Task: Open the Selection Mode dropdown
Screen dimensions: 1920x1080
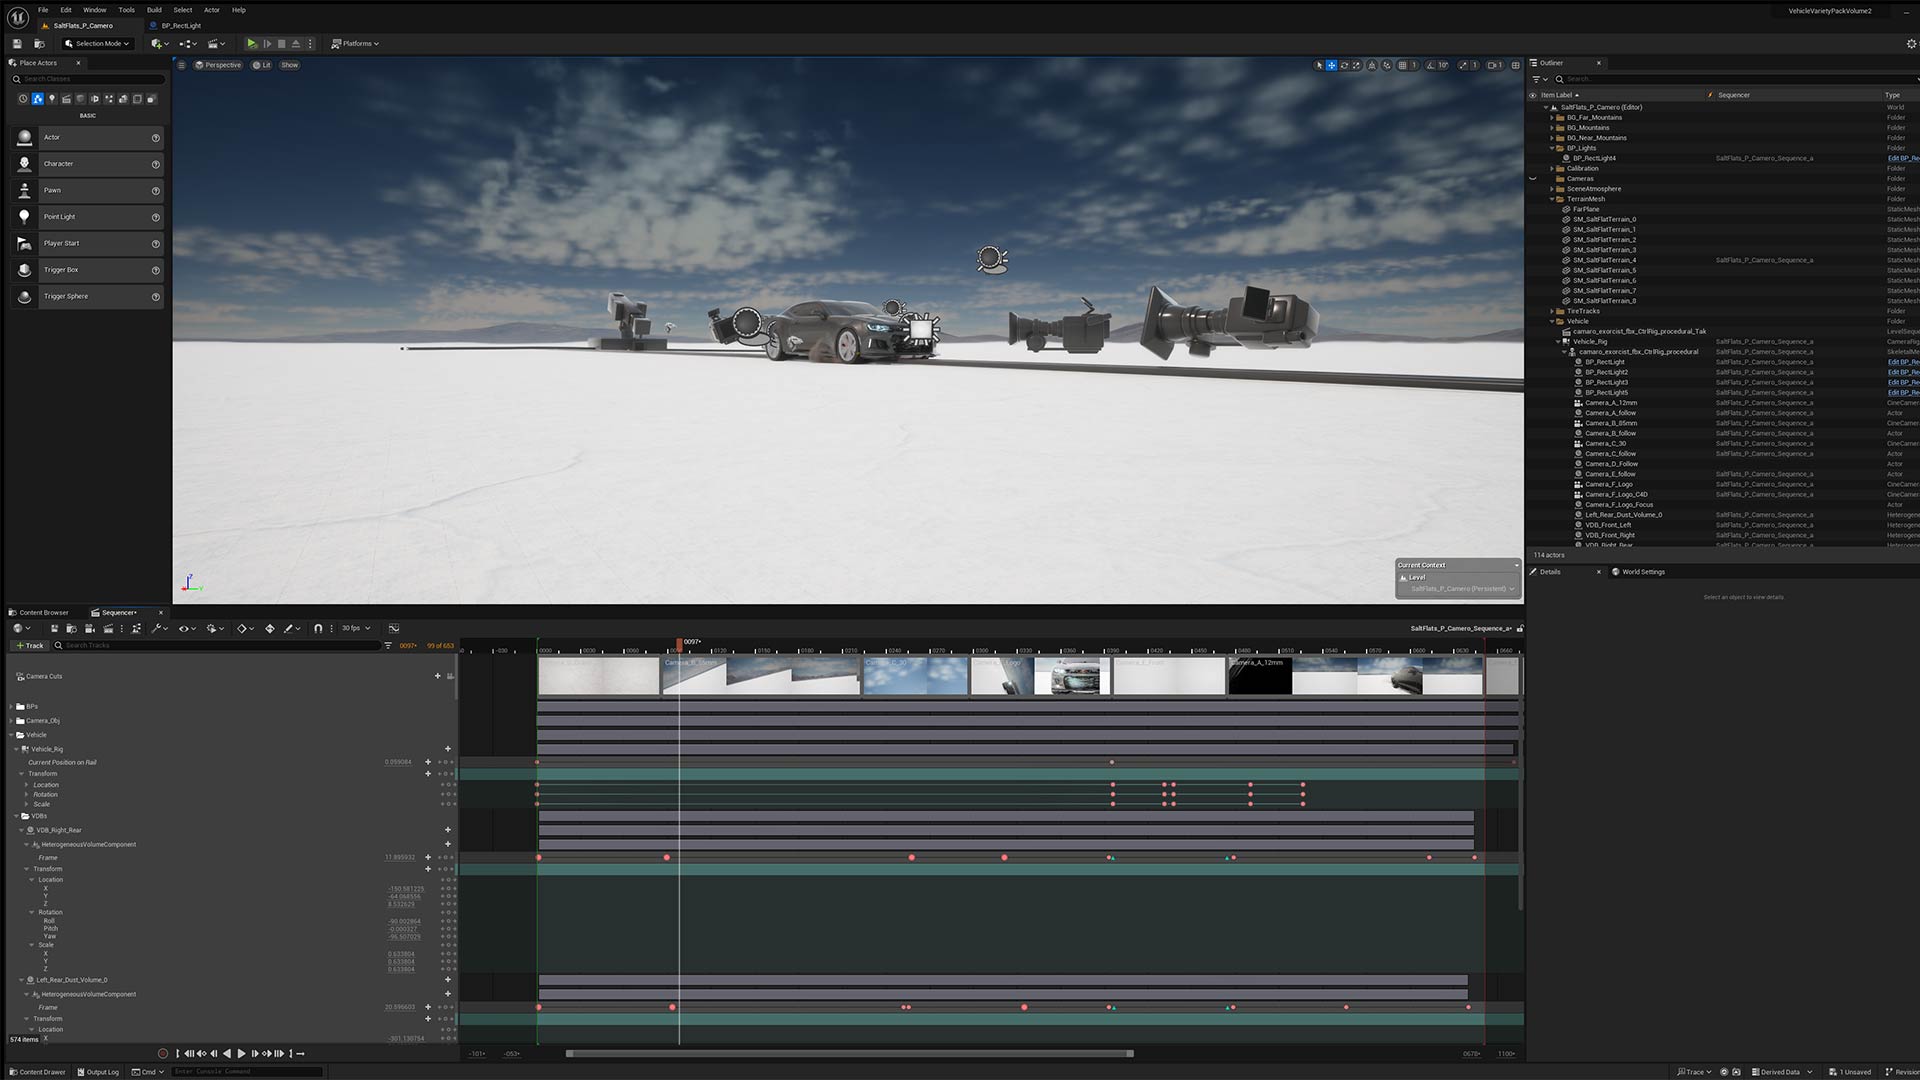Action: pos(97,44)
